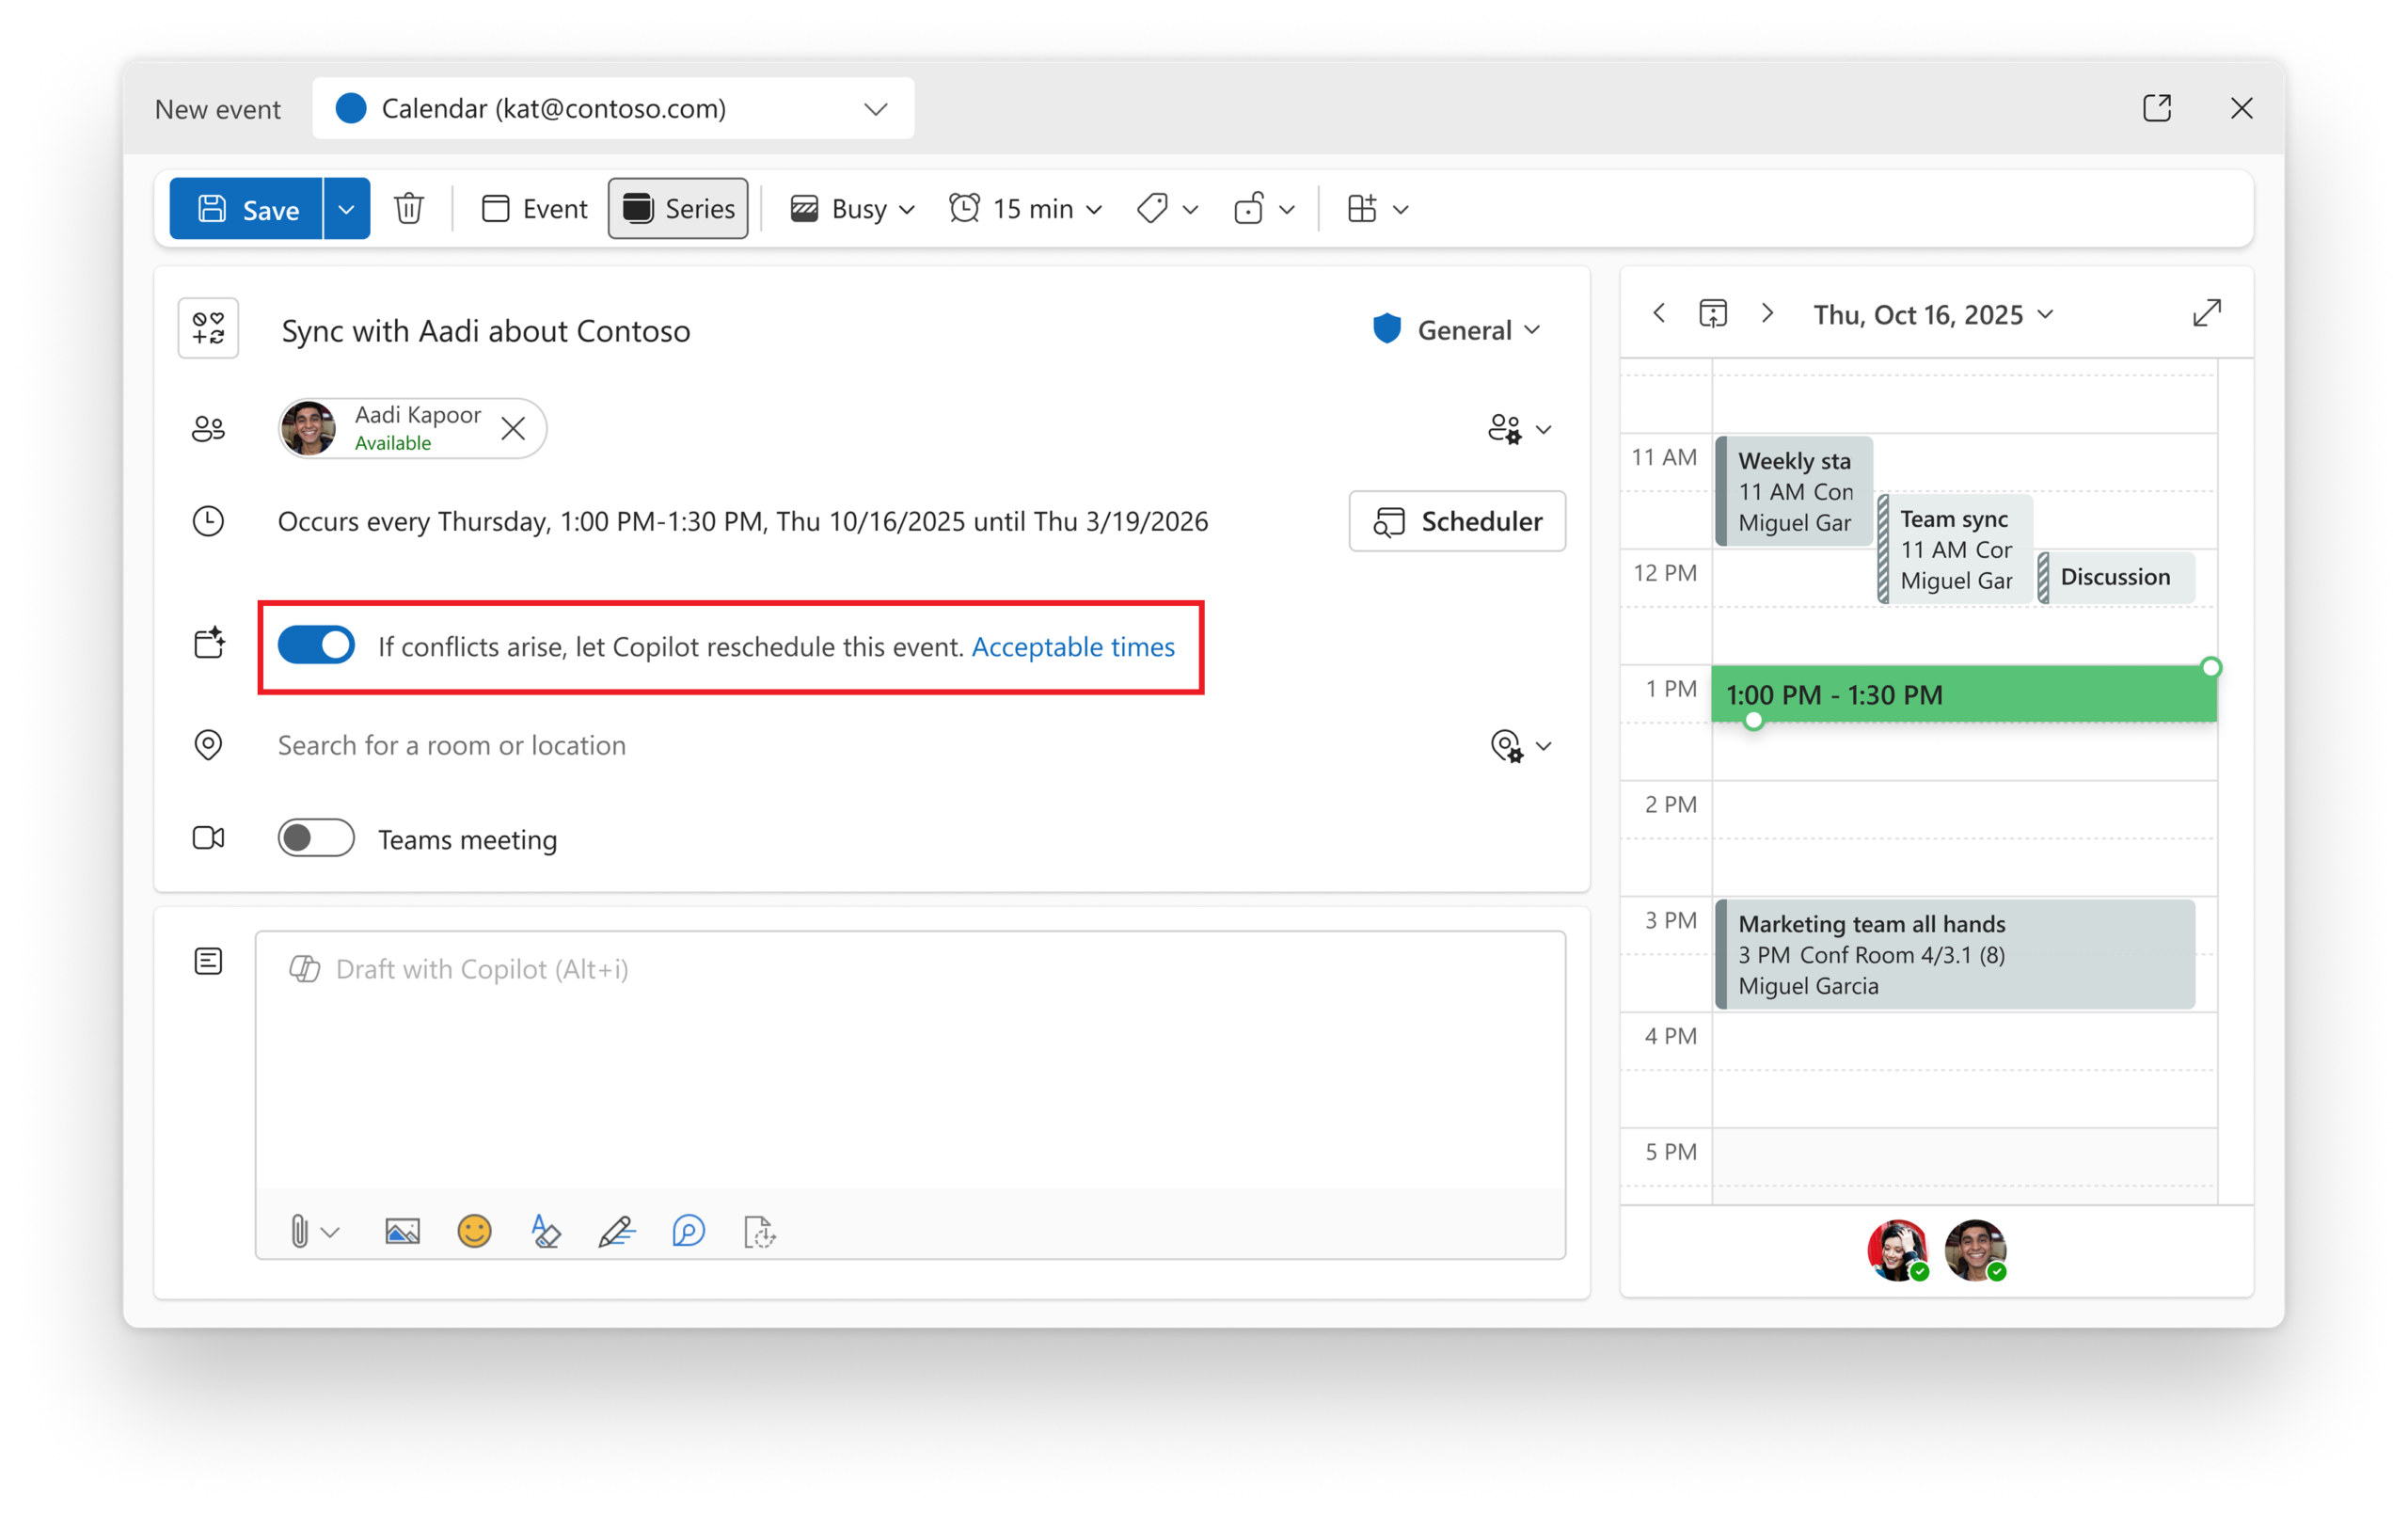
Task: Click the green 1:00 PM event block
Action: tap(1962, 694)
